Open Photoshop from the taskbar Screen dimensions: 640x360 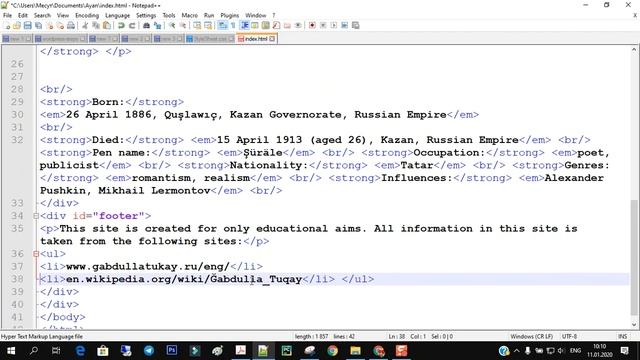[x=172, y=351]
